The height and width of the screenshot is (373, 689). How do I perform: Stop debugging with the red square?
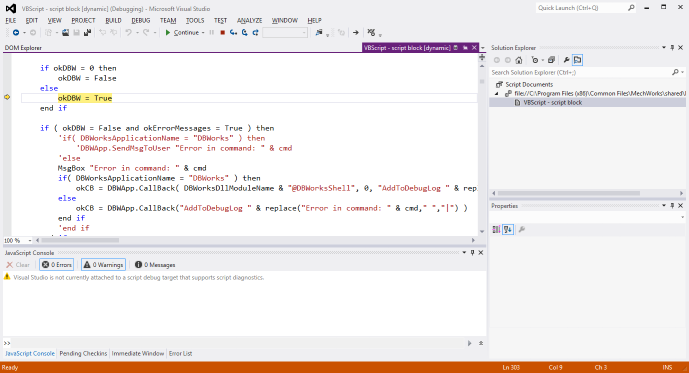click(222, 33)
